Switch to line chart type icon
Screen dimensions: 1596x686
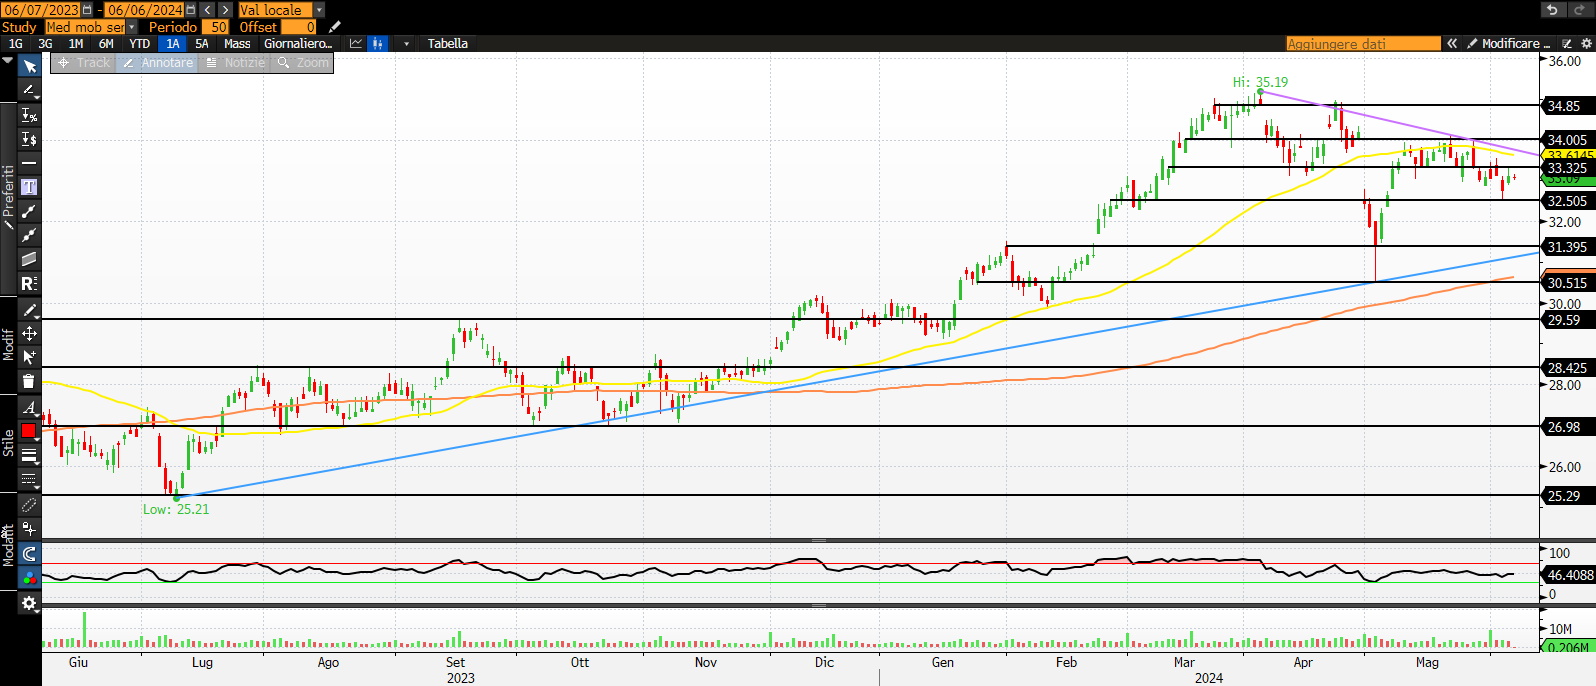[x=356, y=44]
